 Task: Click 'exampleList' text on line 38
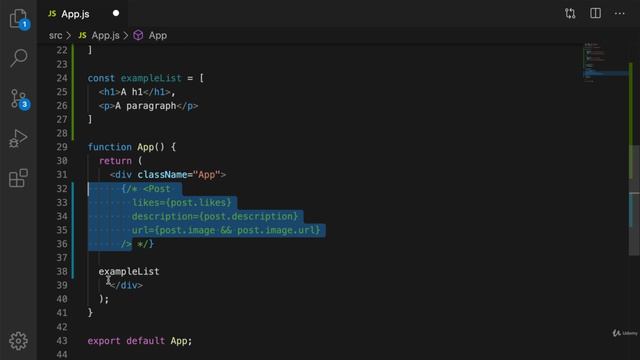(129, 271)
